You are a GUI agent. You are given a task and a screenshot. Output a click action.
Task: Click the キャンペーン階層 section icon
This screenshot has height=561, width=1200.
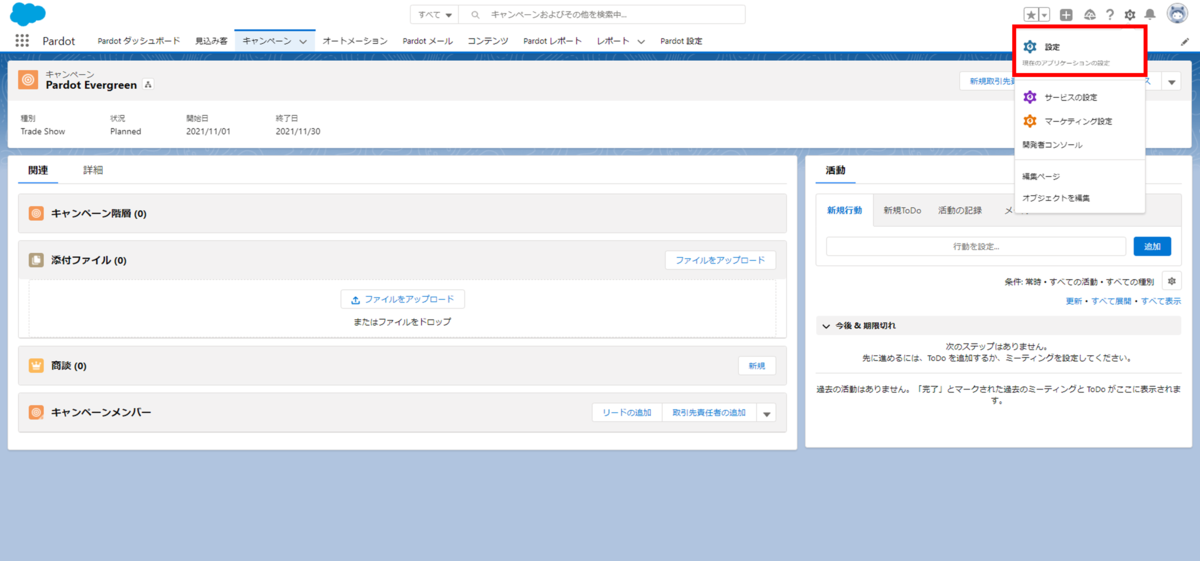click(x=36, y=214)
